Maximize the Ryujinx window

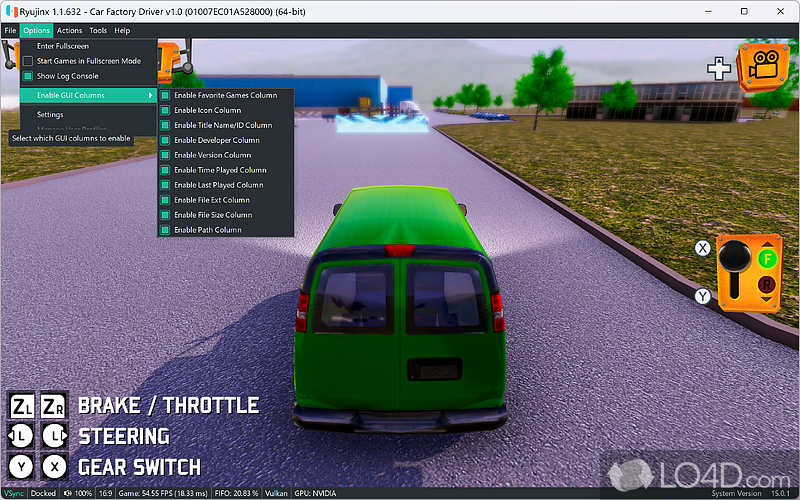(x=744, y=11)
